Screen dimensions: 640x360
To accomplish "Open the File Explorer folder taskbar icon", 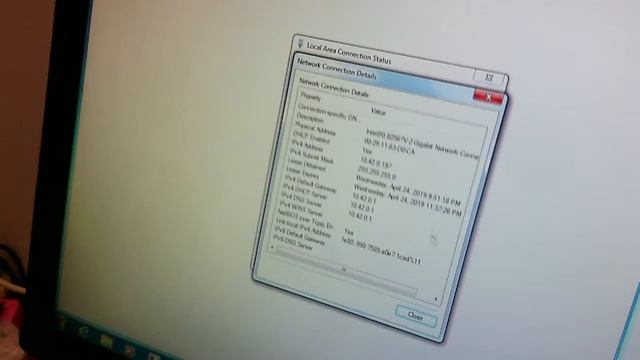I will [x=106, y=341].
